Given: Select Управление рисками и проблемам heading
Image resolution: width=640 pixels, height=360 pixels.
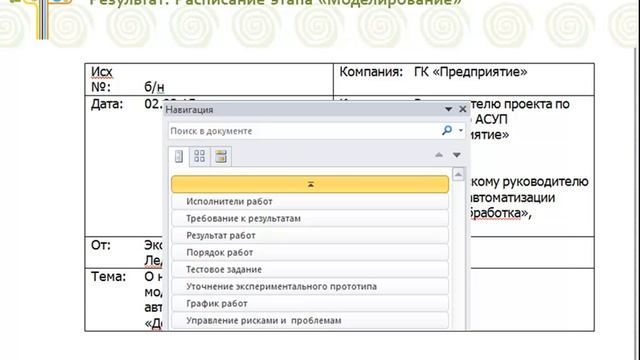Looking at the screenshot, I should tap(310, 321).
